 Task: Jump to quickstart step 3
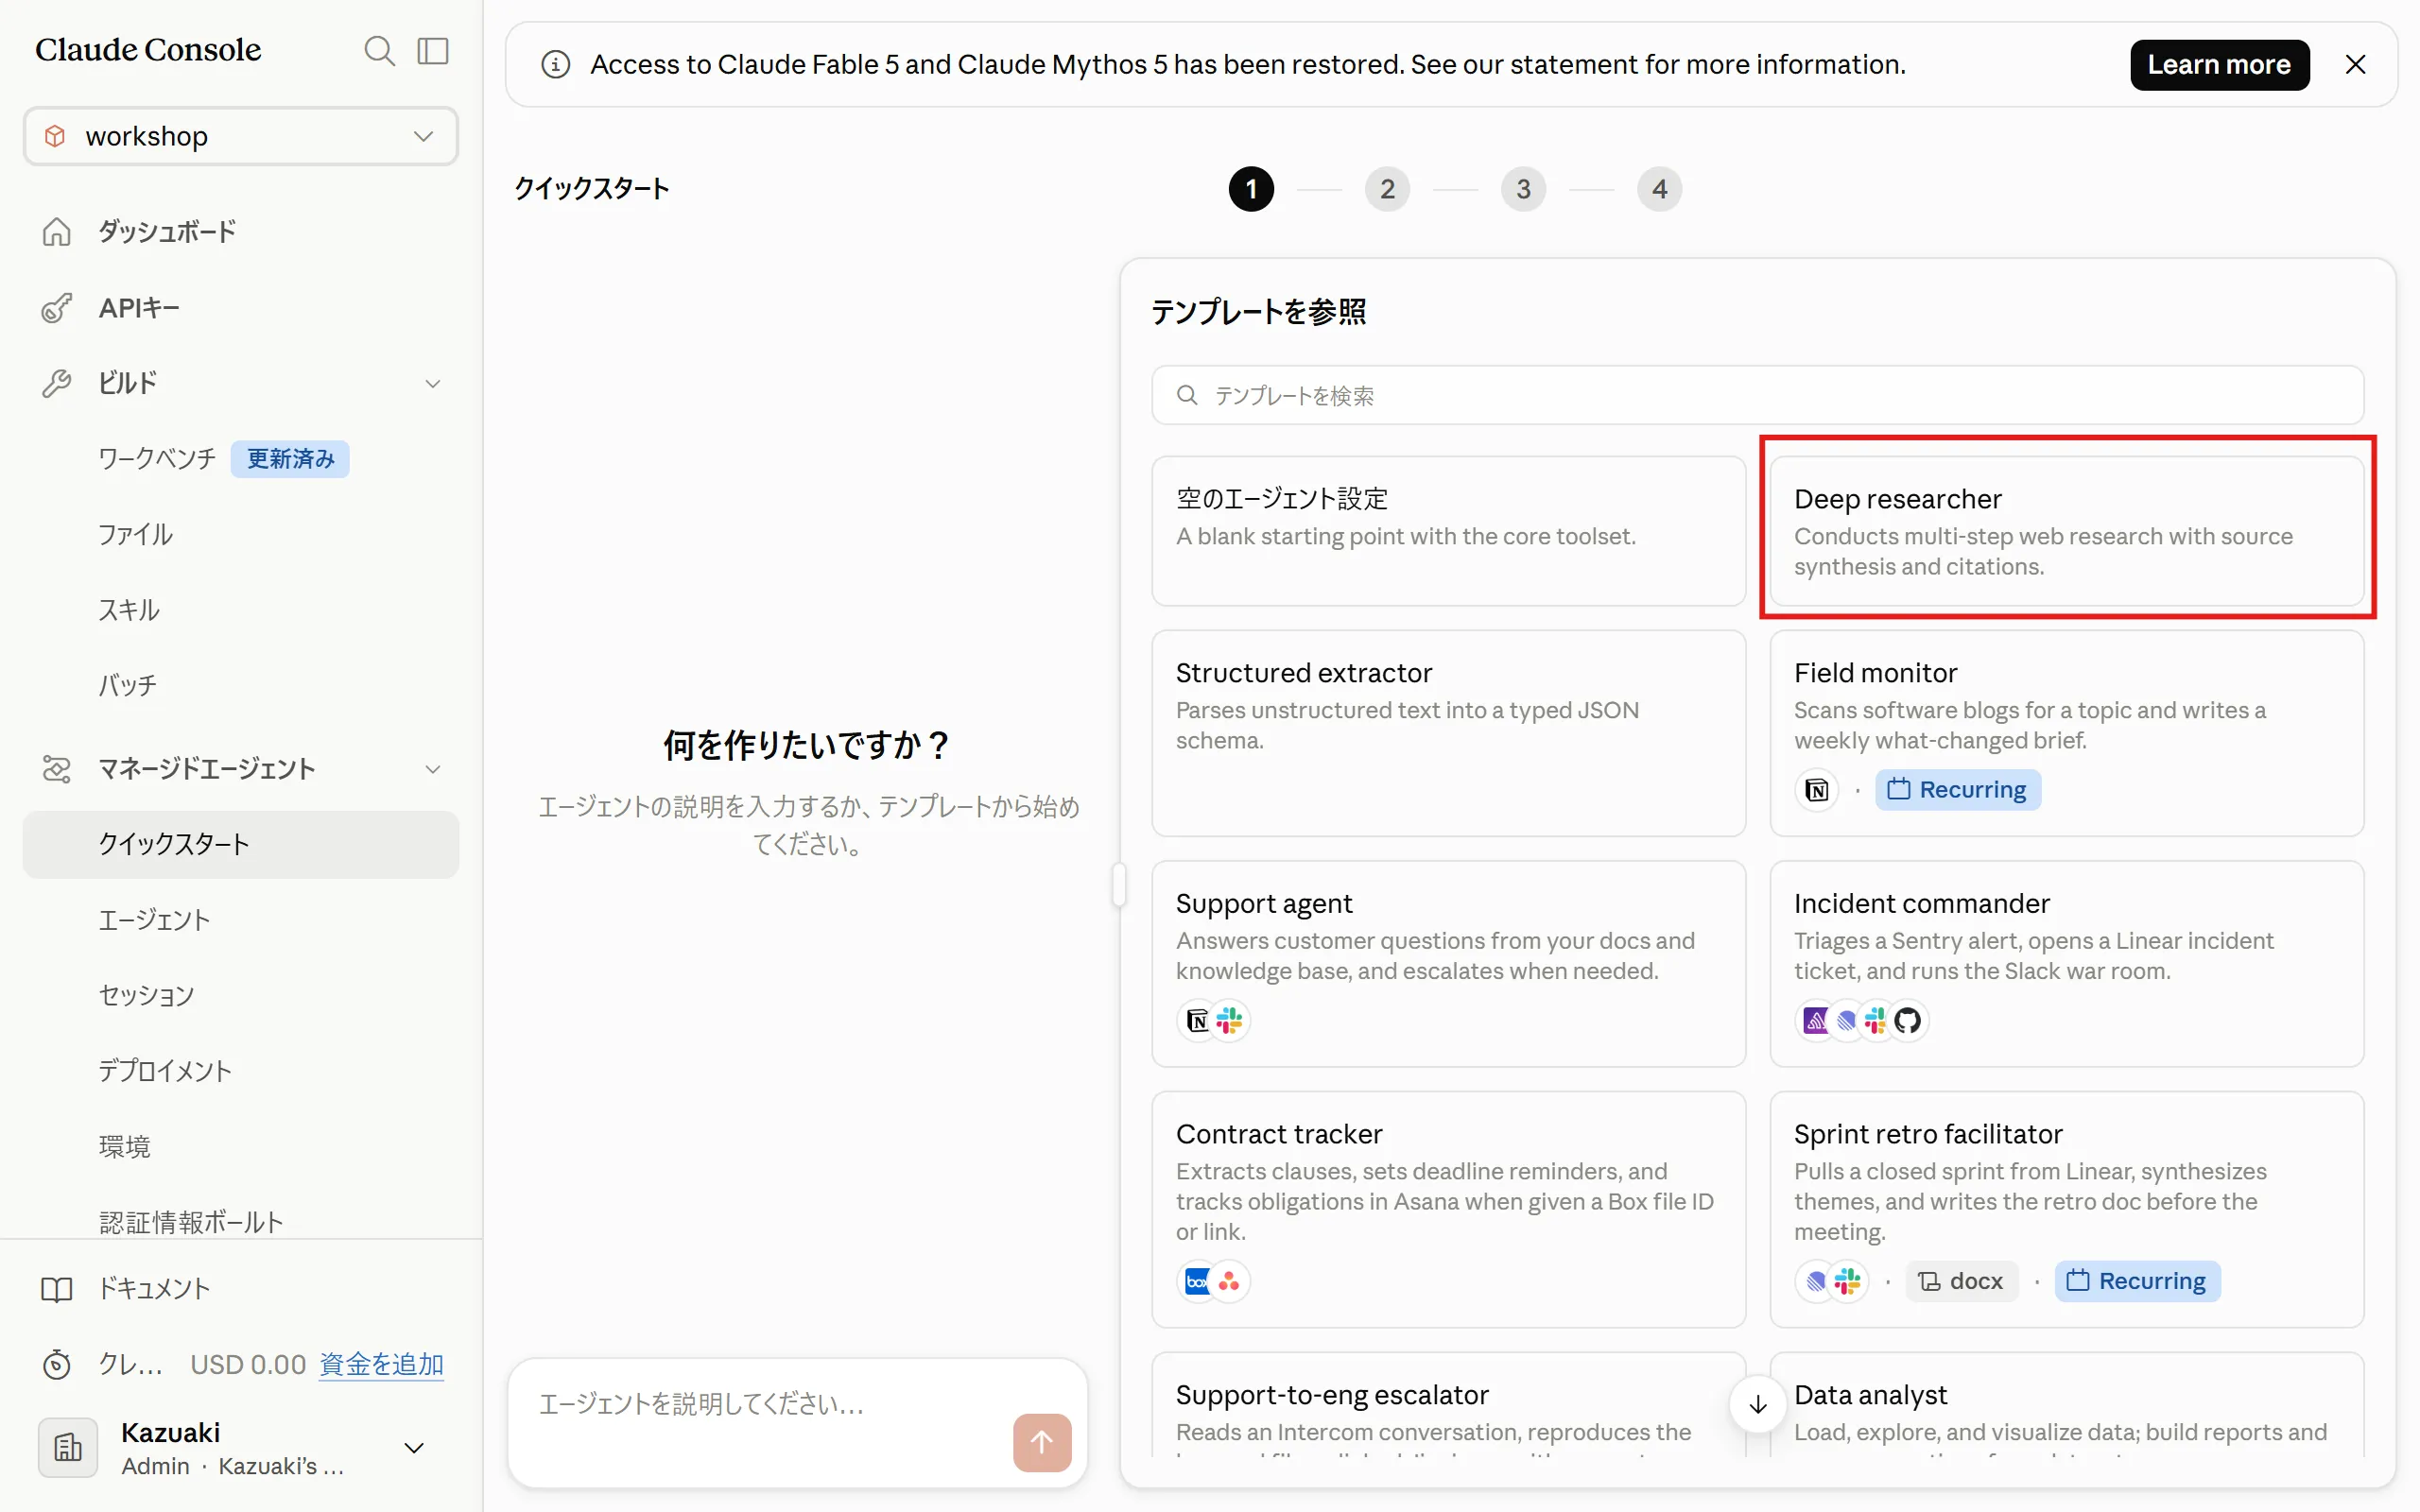tap(1523, 189)
